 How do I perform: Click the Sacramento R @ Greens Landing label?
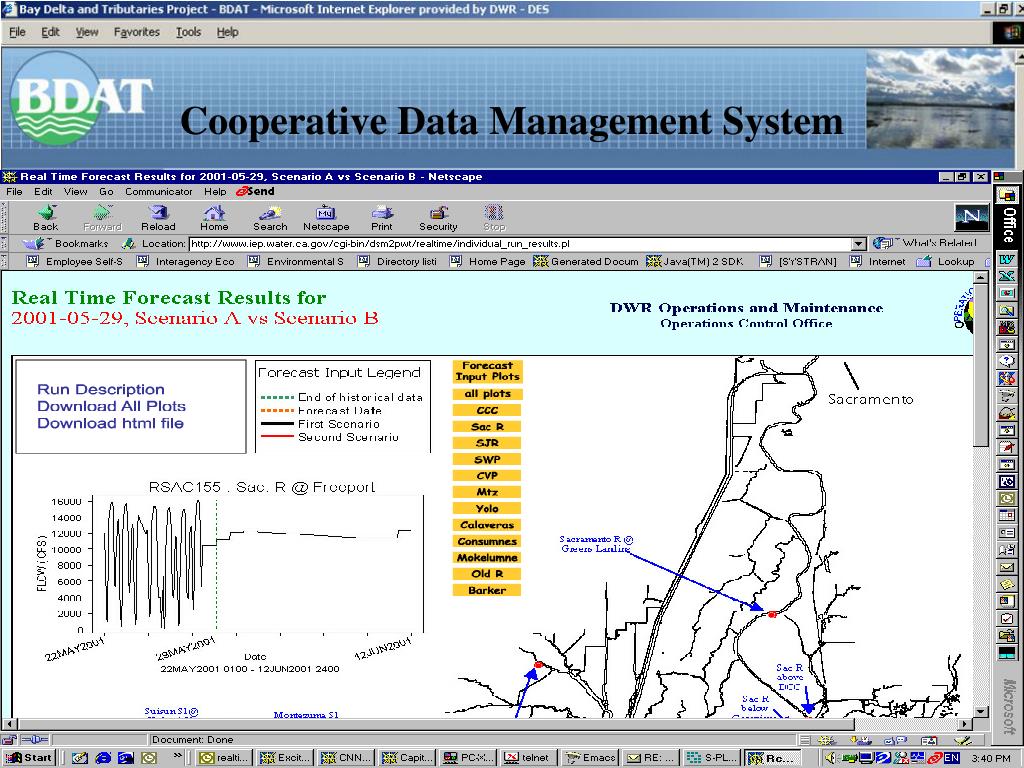tap(596, 544)
